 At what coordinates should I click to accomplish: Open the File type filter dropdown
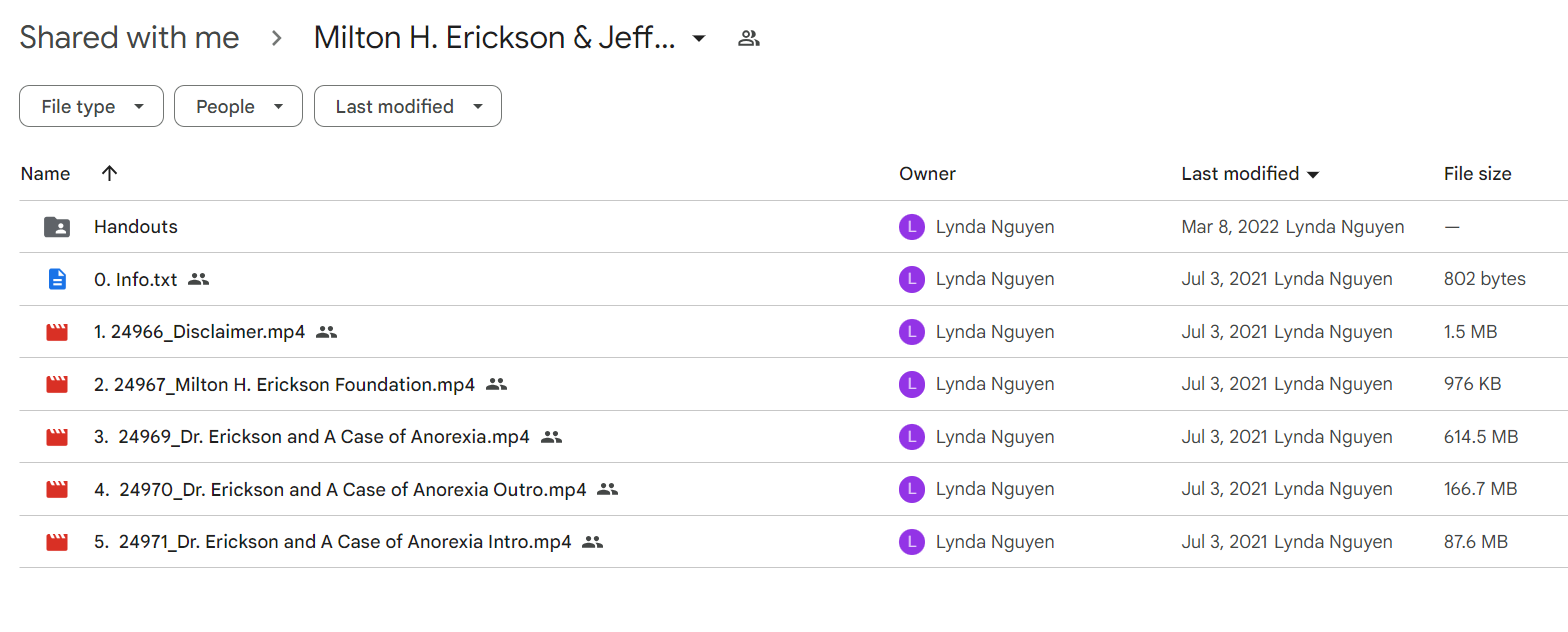[91, 106]
